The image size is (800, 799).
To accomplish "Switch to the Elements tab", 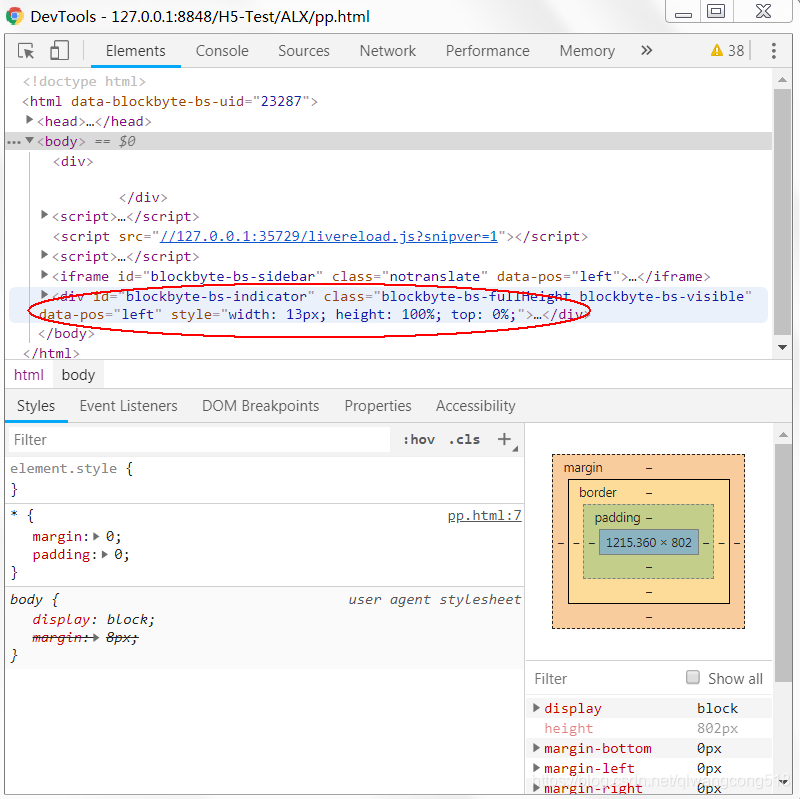I will pos(136,51).
